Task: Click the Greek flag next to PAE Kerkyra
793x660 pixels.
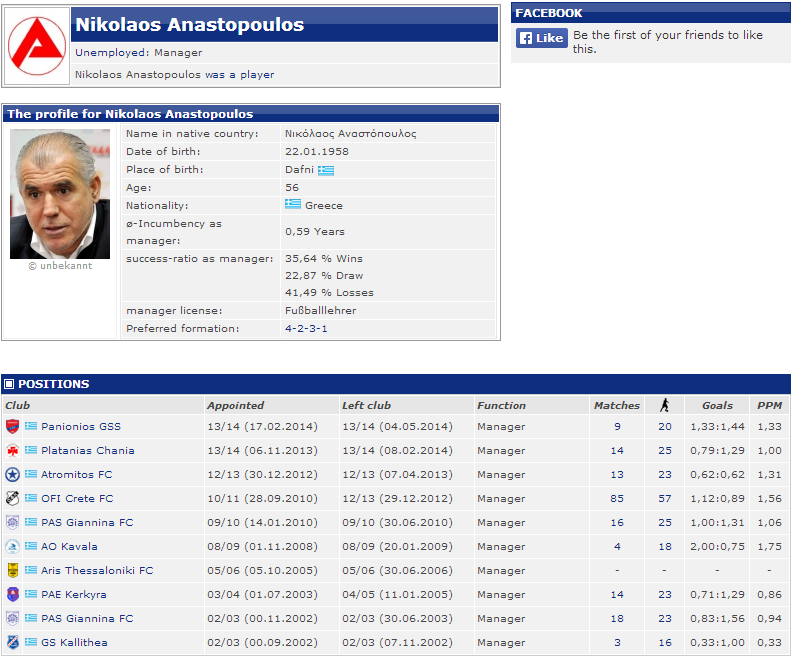Action: point(31,594)
